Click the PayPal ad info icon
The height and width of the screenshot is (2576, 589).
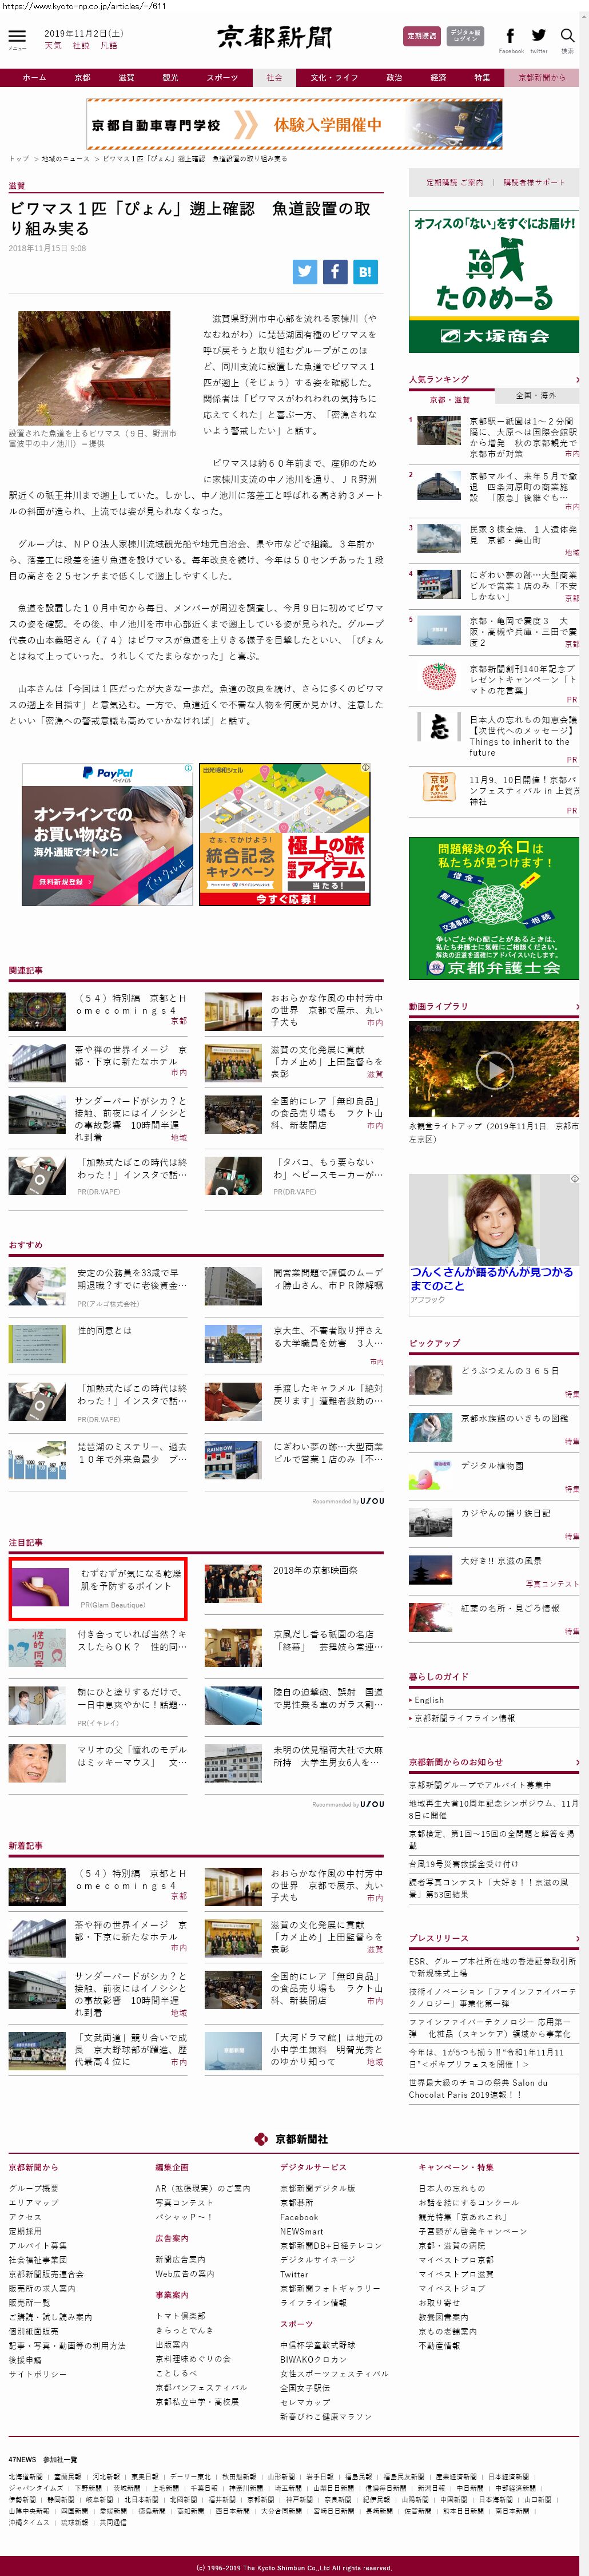pos(188,768)
